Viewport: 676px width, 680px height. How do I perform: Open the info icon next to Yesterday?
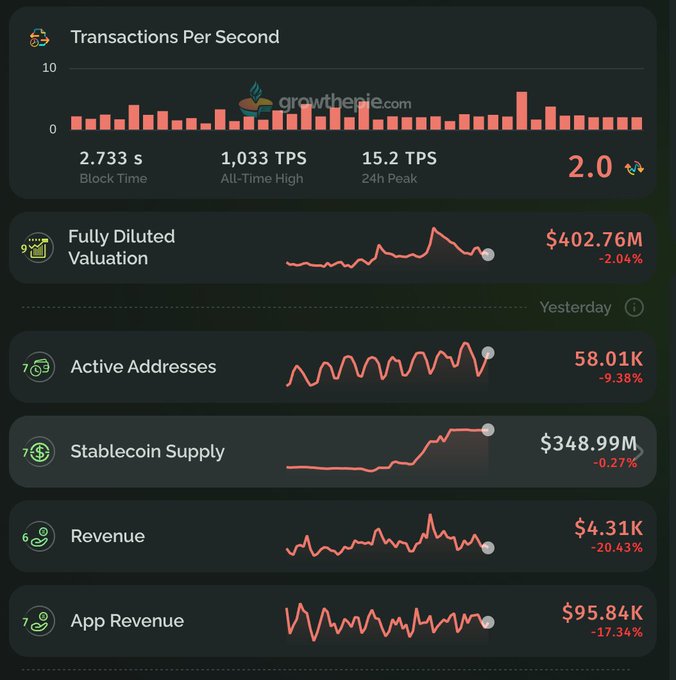pos(634,307)
